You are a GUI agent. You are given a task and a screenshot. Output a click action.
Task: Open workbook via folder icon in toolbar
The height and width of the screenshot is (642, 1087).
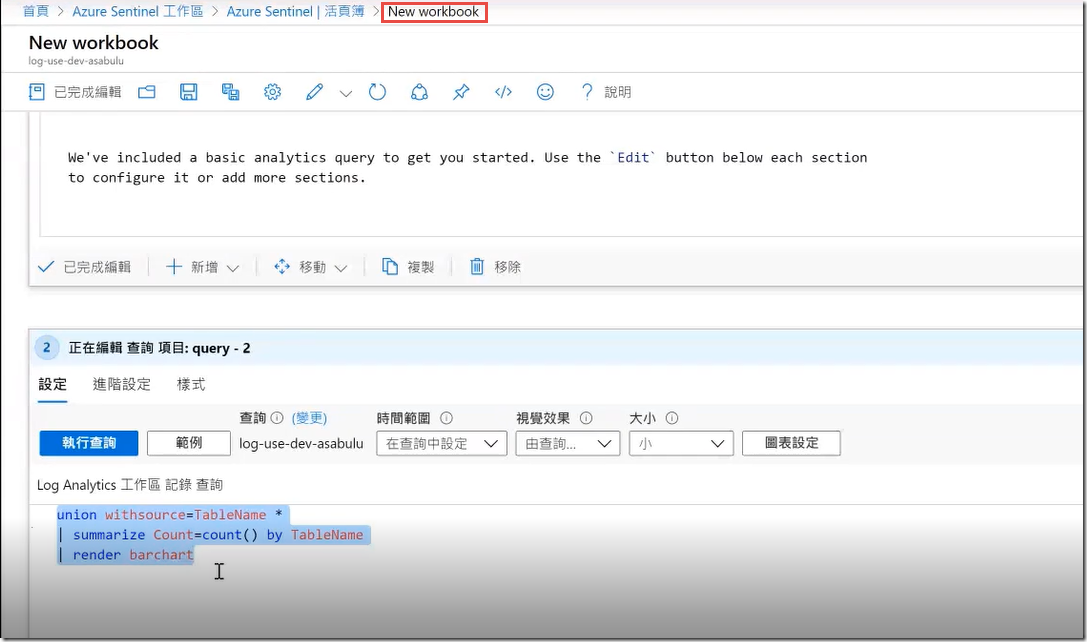[146, 92]
